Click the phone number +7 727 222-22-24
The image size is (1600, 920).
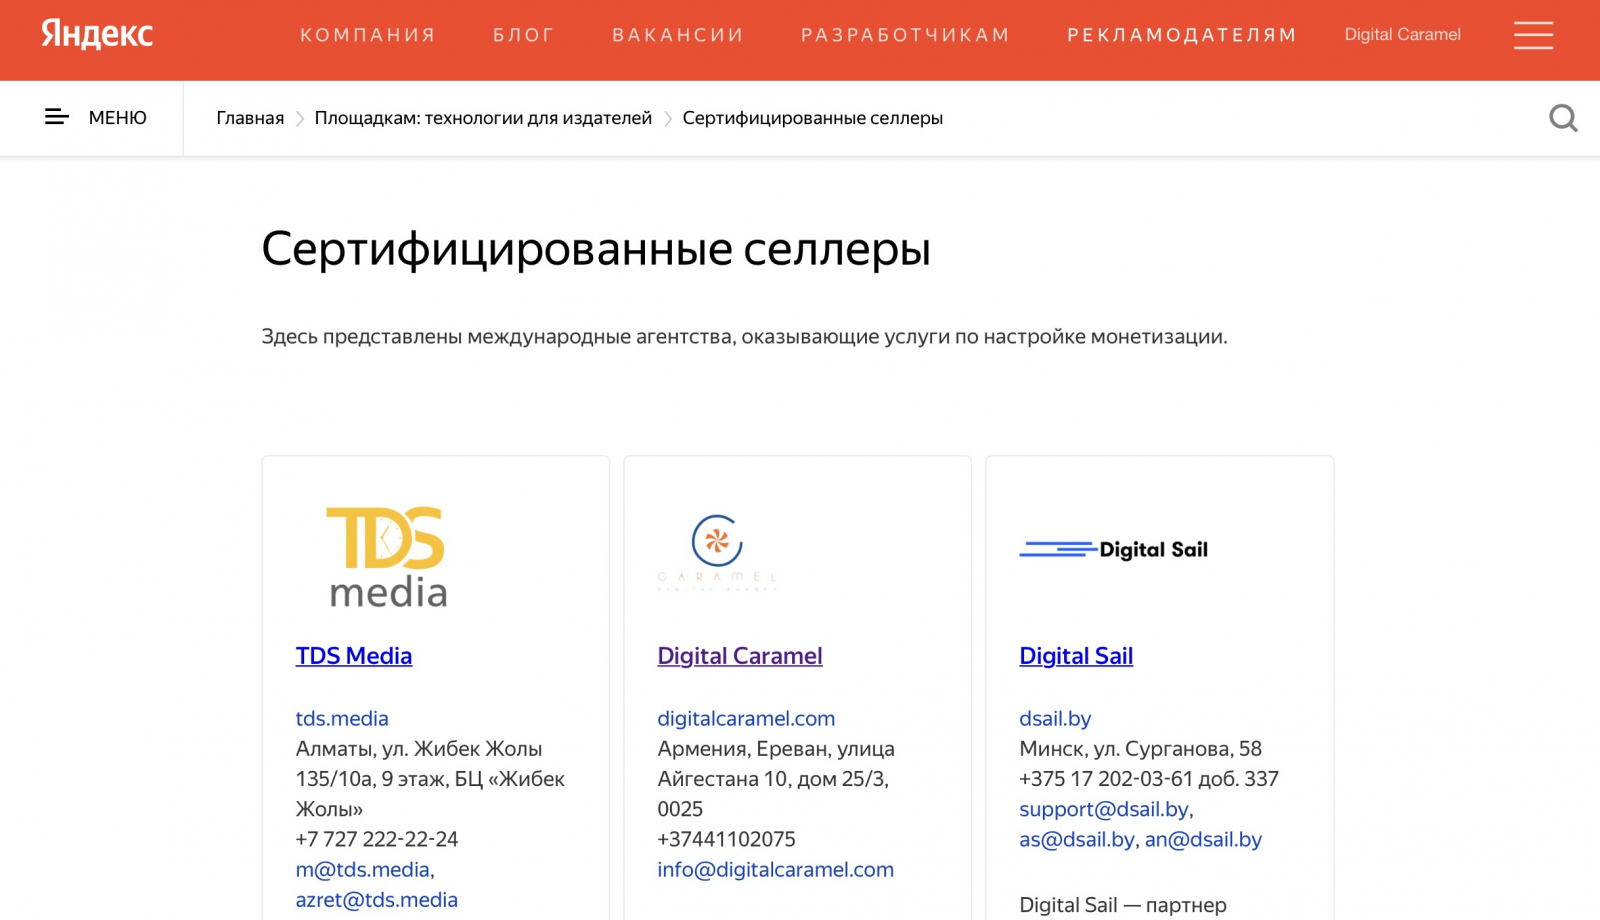coord(377,839)
